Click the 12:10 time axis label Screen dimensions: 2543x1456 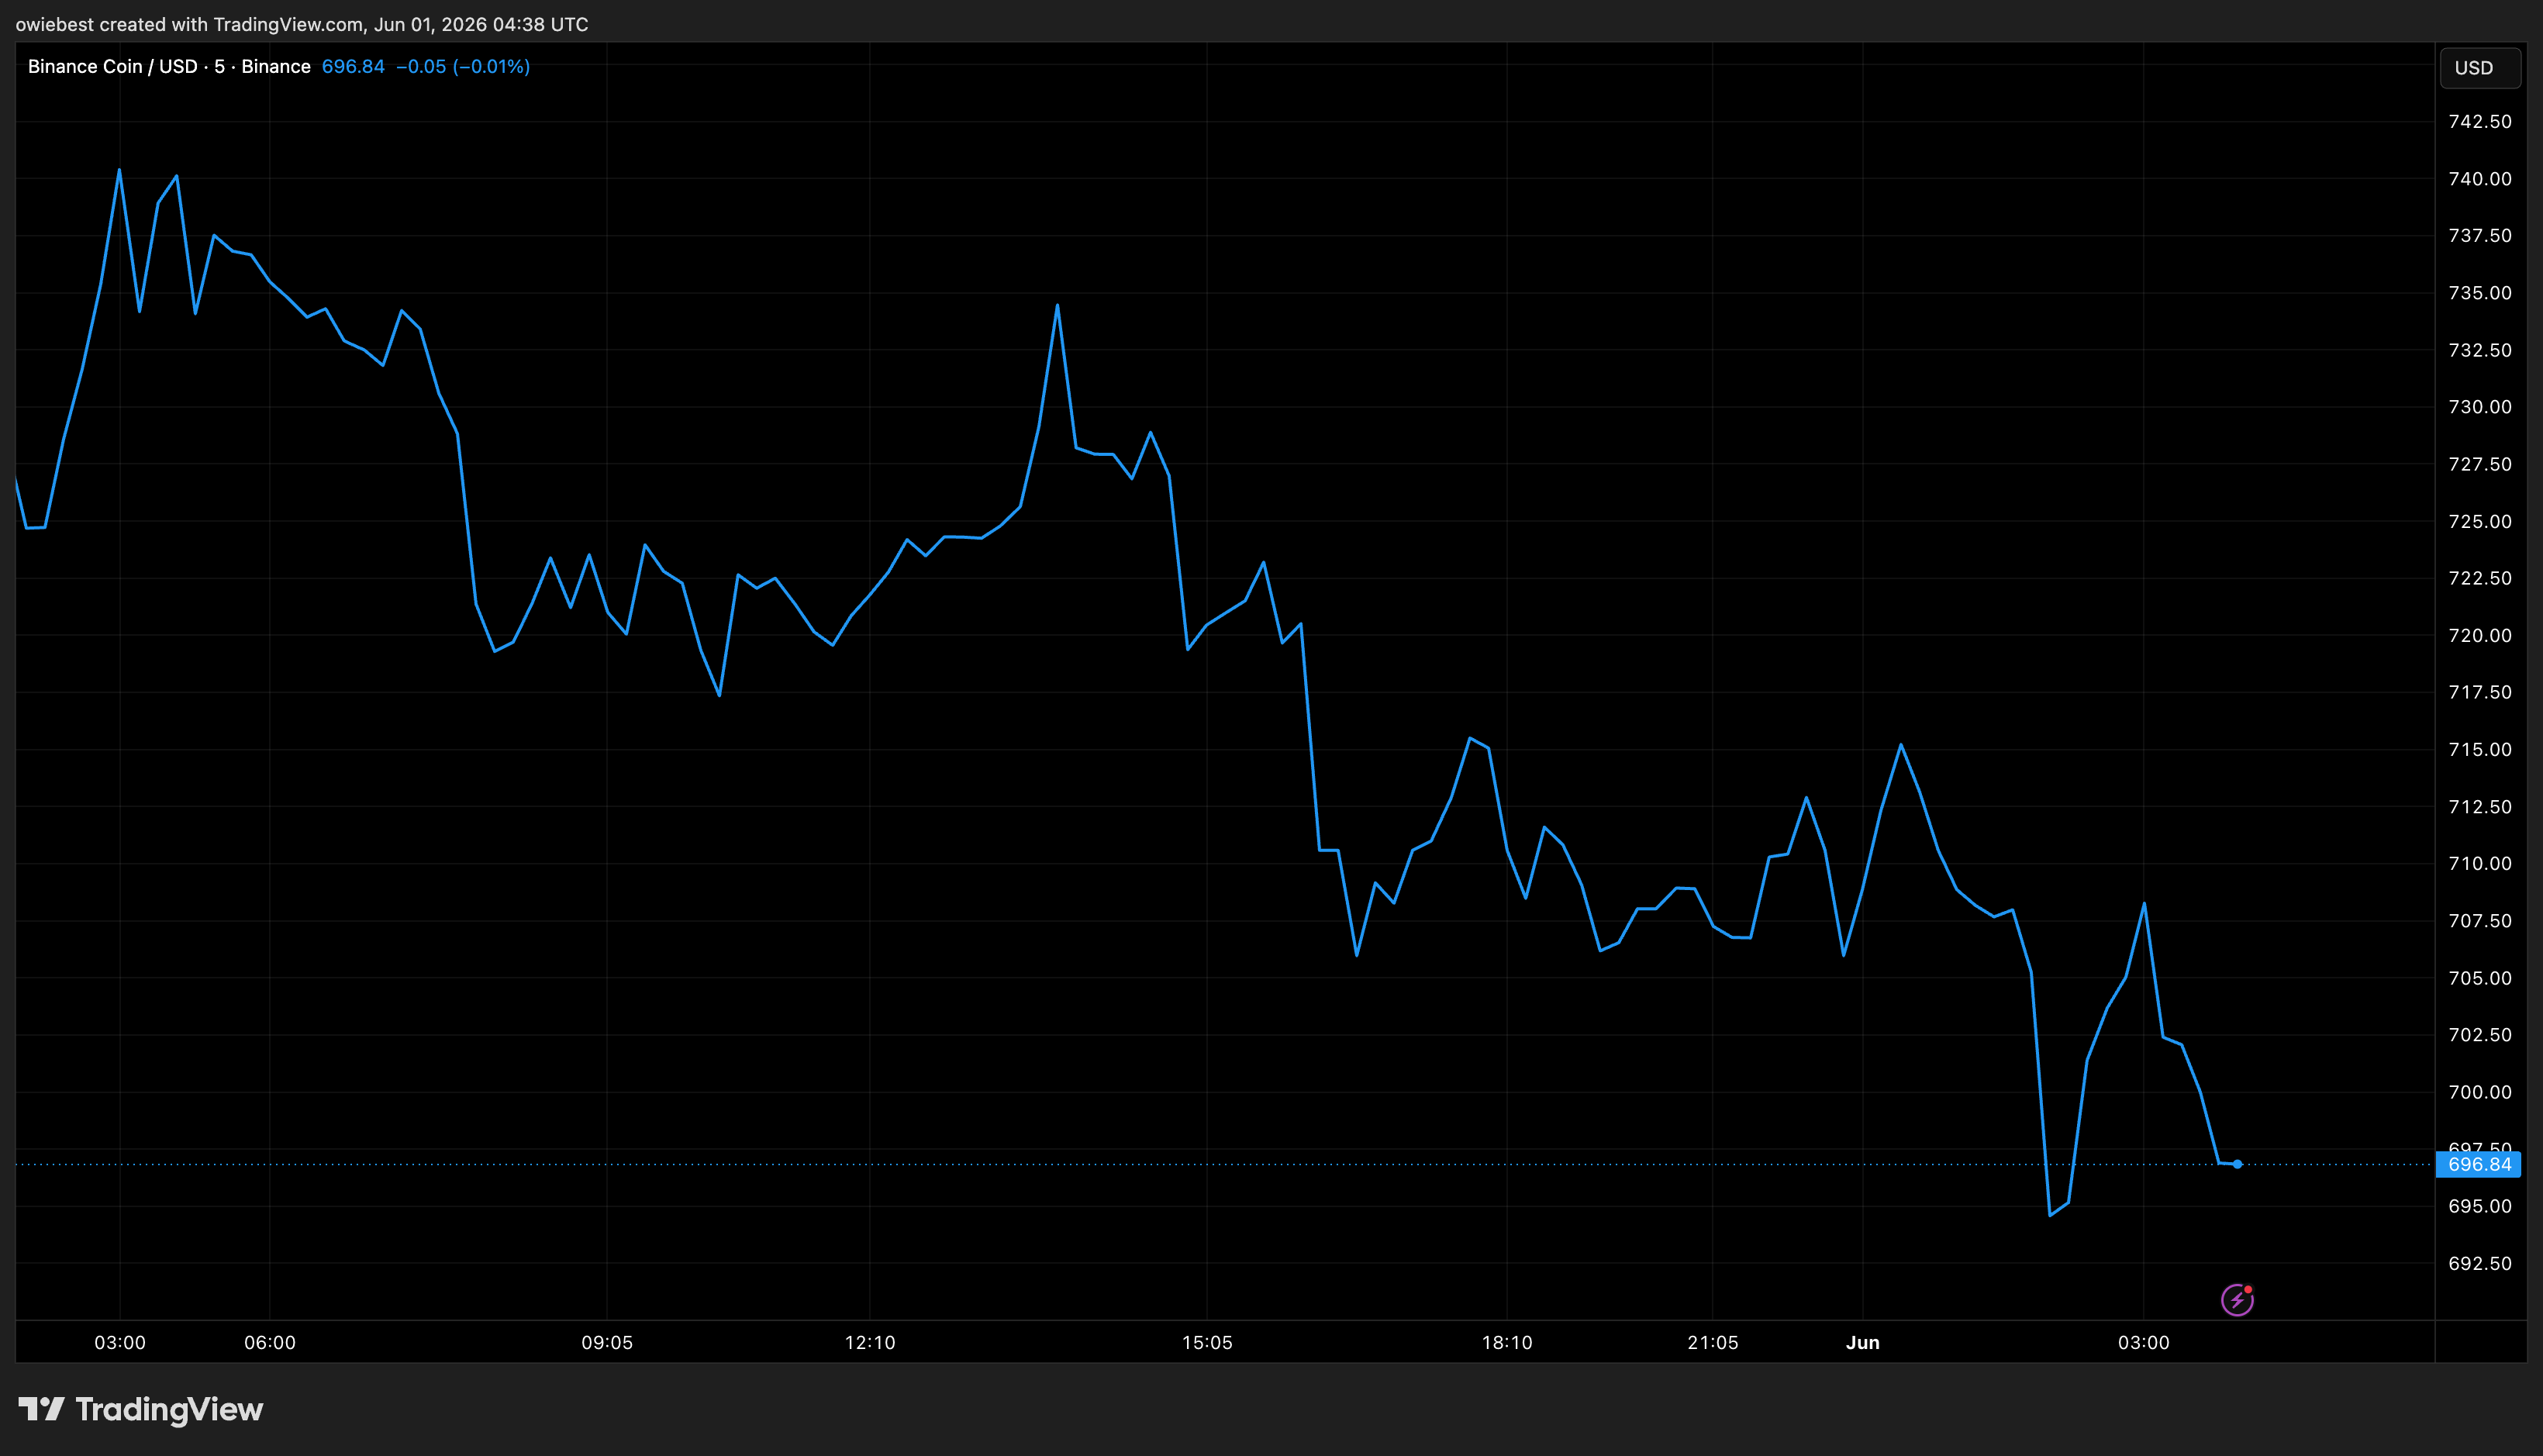pyautogui.click(x=870, y=1342)
